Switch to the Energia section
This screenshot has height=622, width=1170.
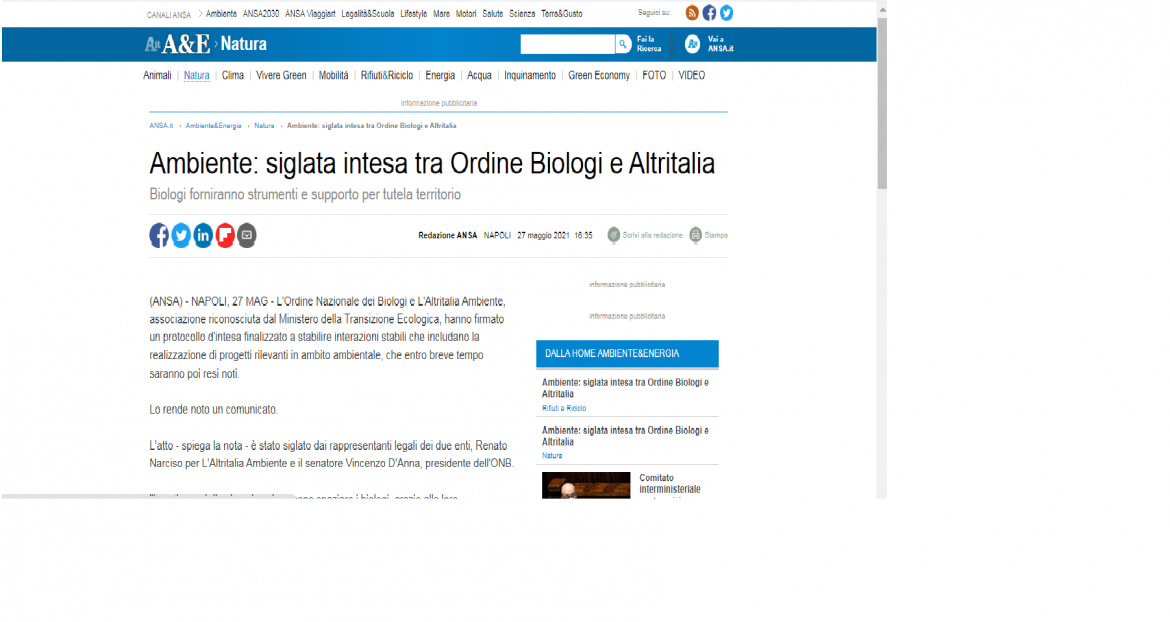(440, 75)
